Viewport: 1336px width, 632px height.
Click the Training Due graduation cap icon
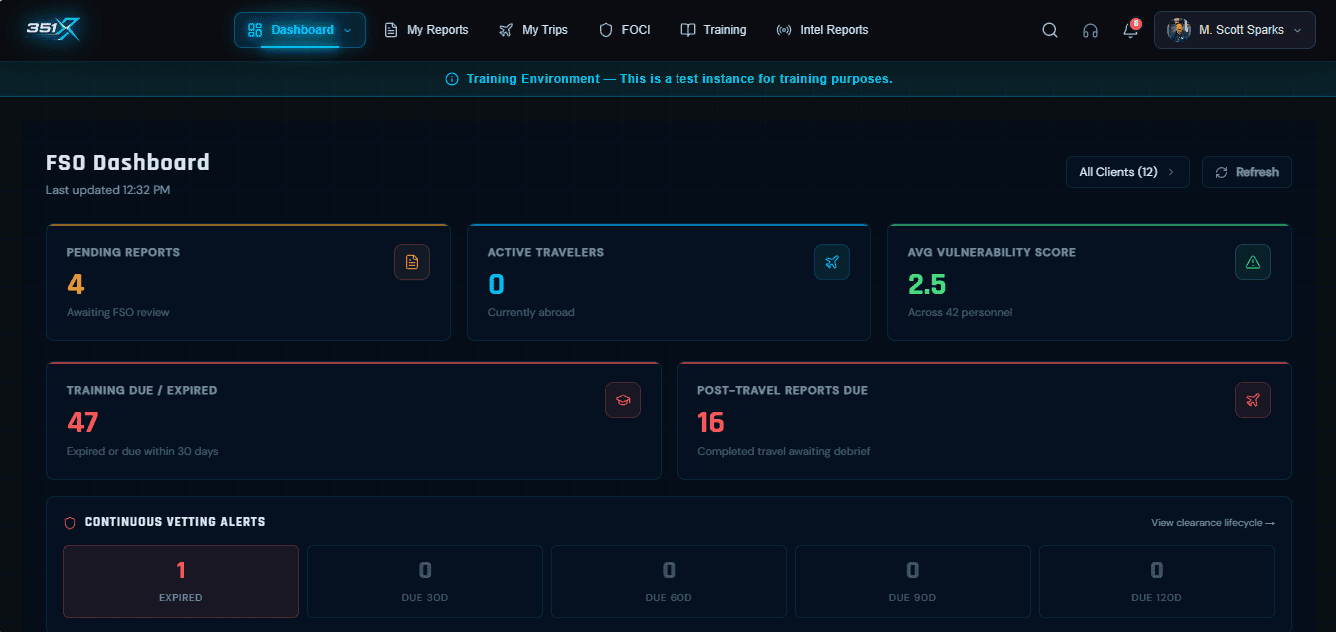click(x=623, y=400)
